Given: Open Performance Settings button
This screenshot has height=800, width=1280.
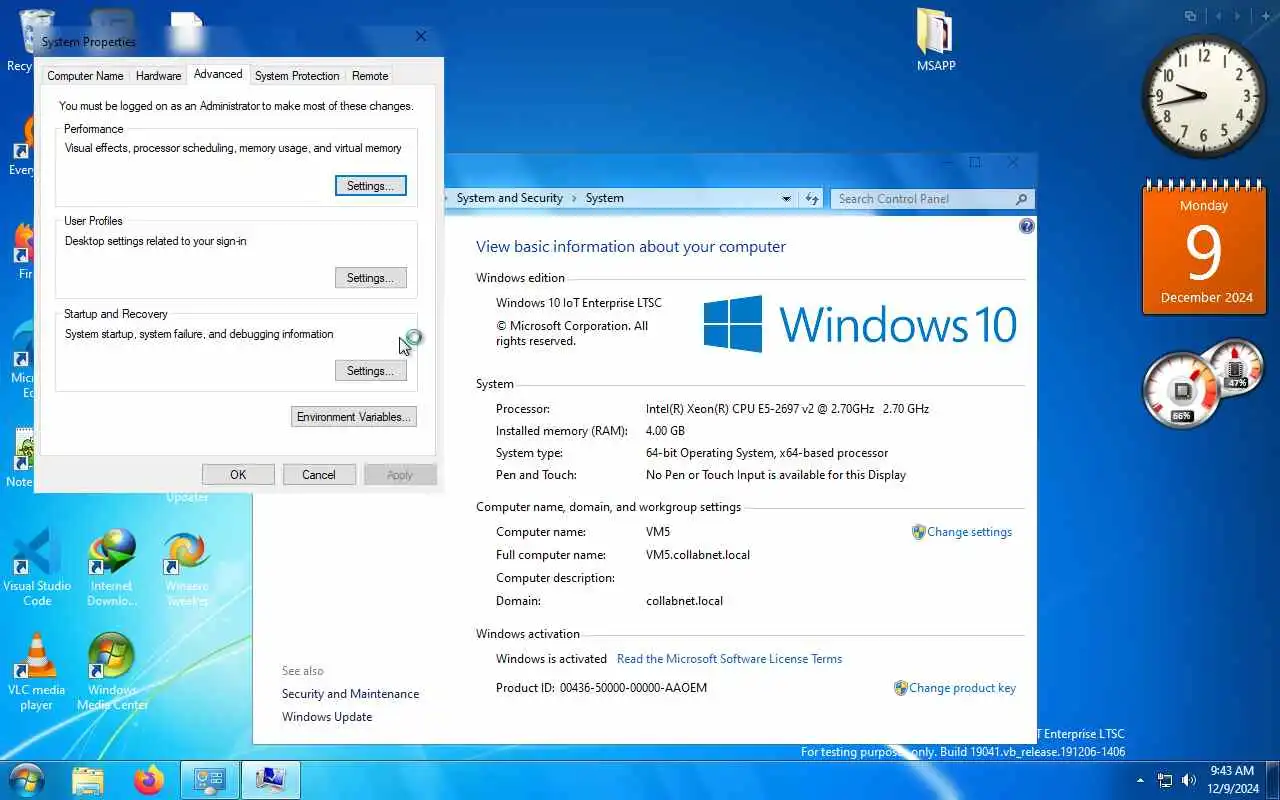Looking at the screenshot, I should point(370,186).
